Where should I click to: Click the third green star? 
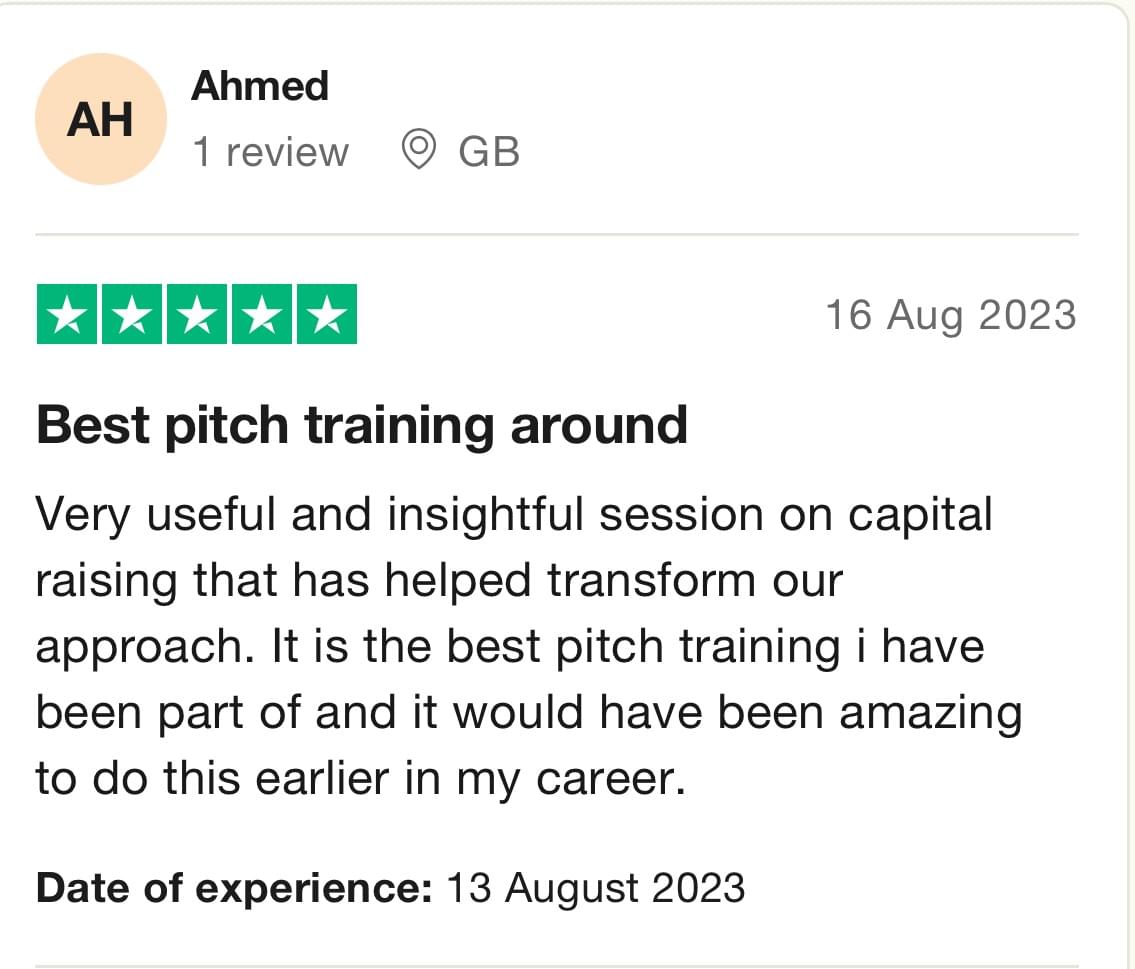point(197,314)
